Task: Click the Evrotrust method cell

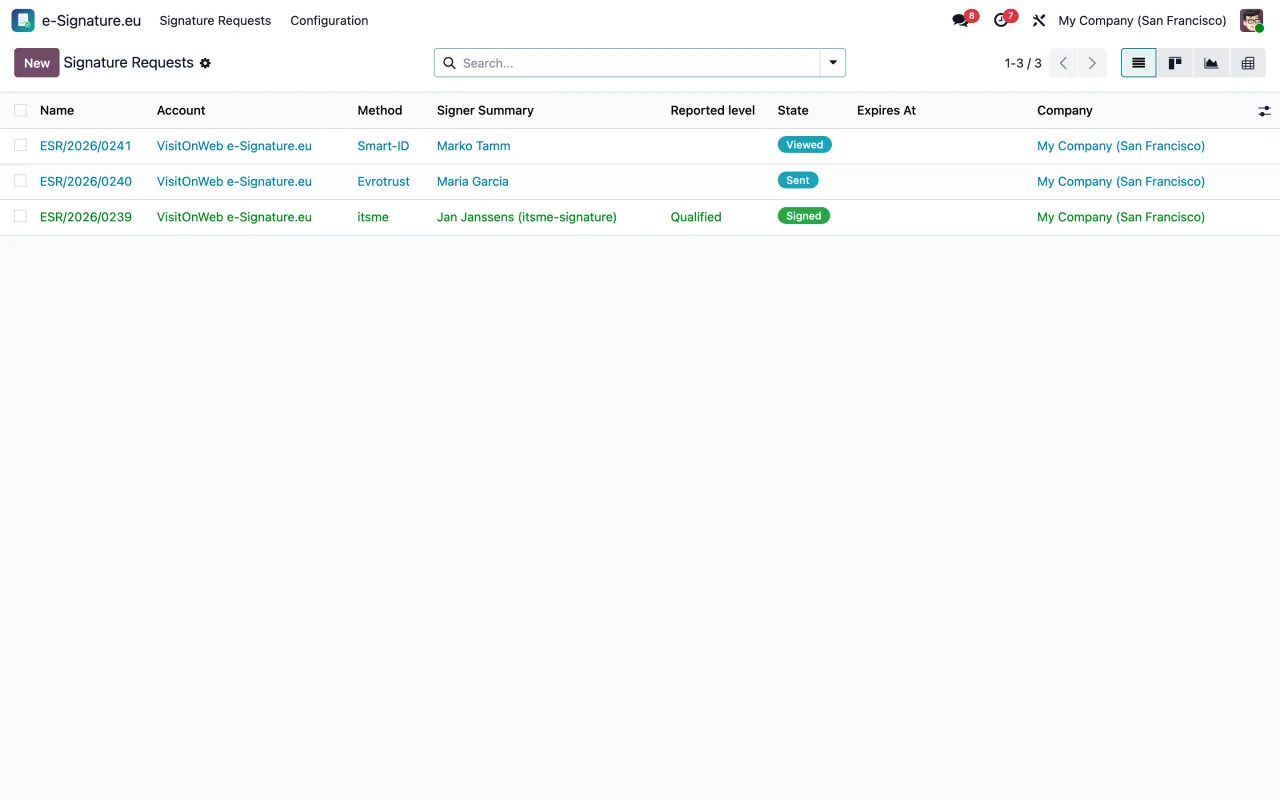Action: tap(384, 181)
